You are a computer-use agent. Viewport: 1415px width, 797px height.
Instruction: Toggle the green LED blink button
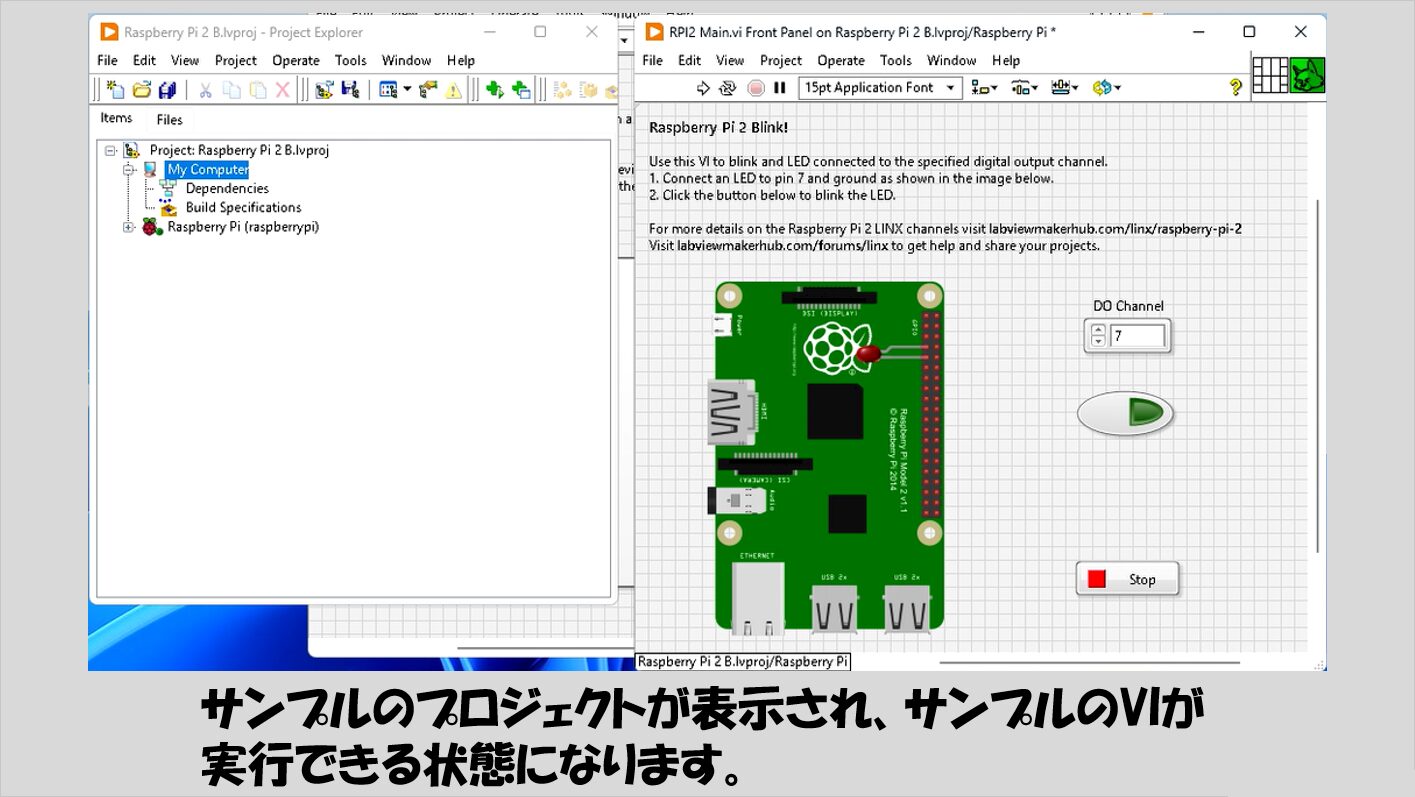tap(1125, 413)
